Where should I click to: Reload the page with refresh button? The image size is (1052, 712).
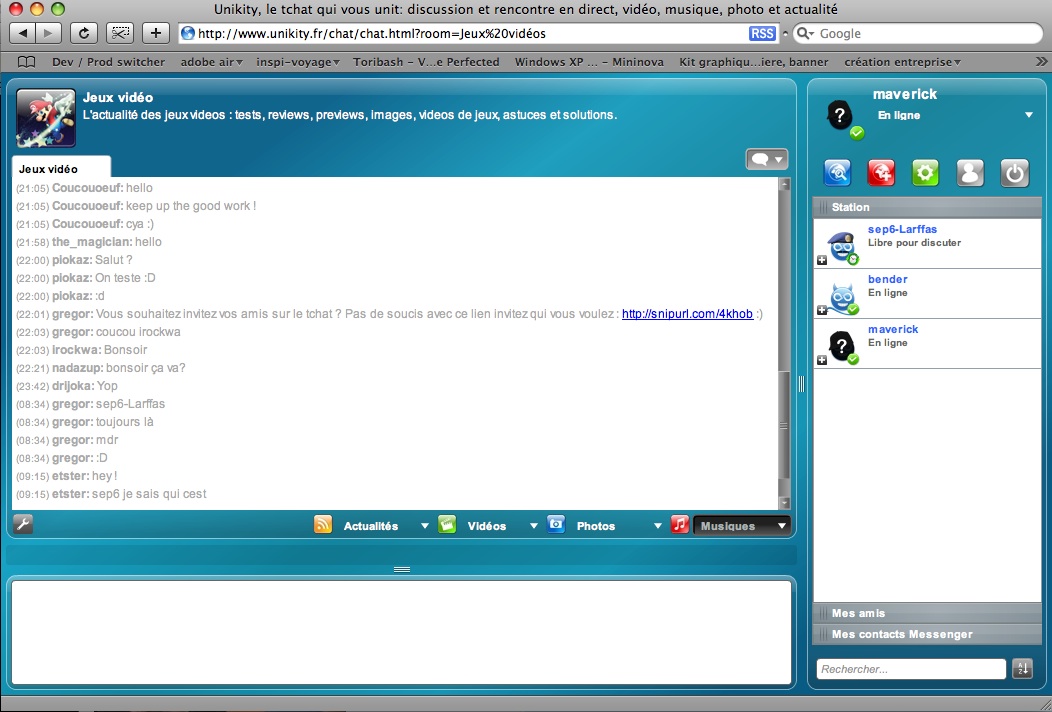click(84, 33)
